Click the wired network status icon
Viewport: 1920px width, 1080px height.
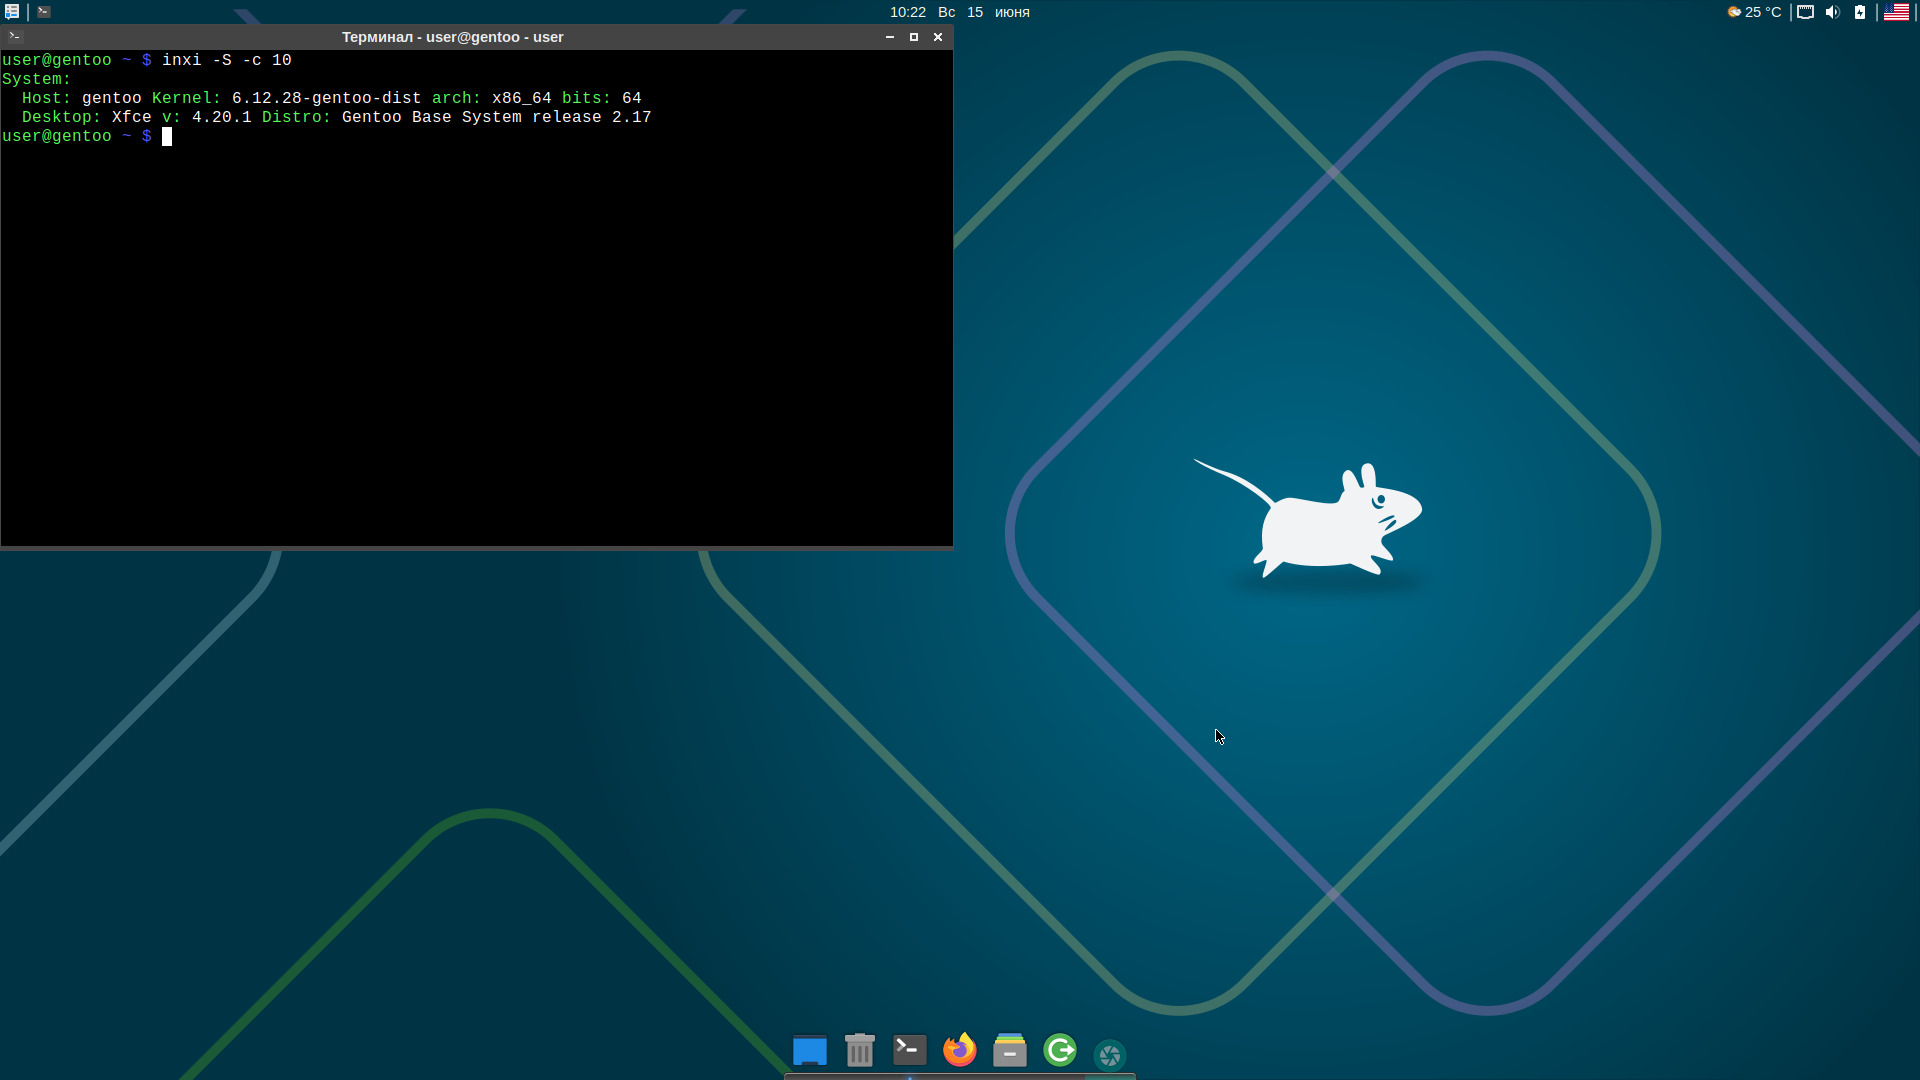coord(1805,12)
